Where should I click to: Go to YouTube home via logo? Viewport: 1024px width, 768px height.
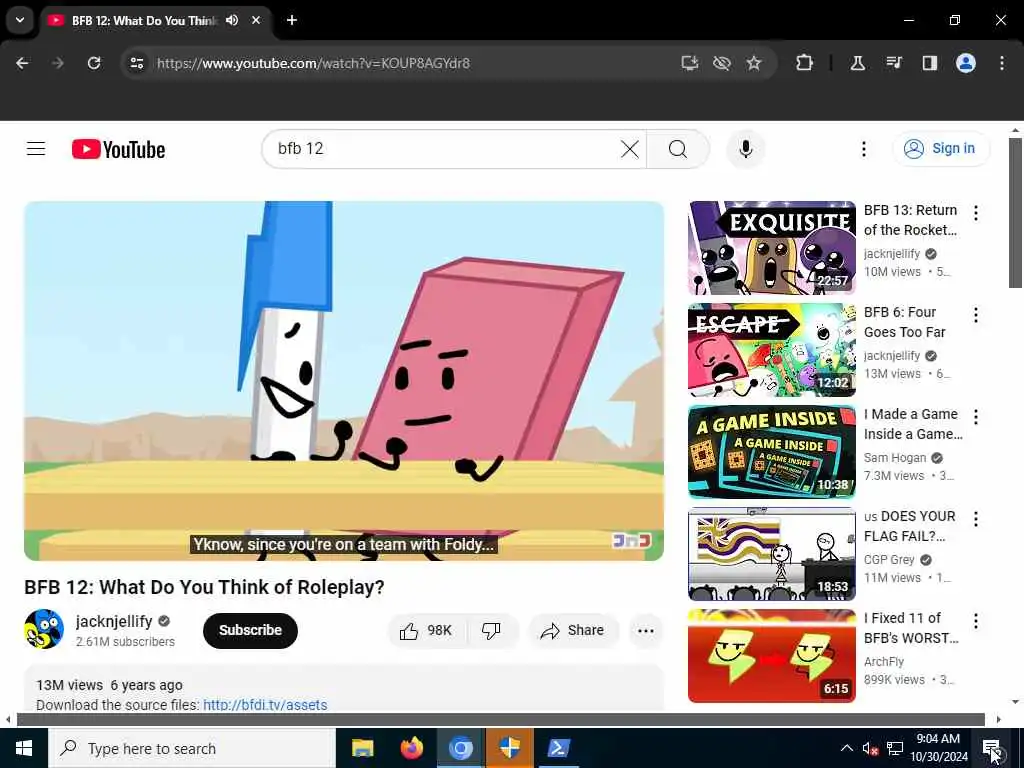(x=118, y=150)
